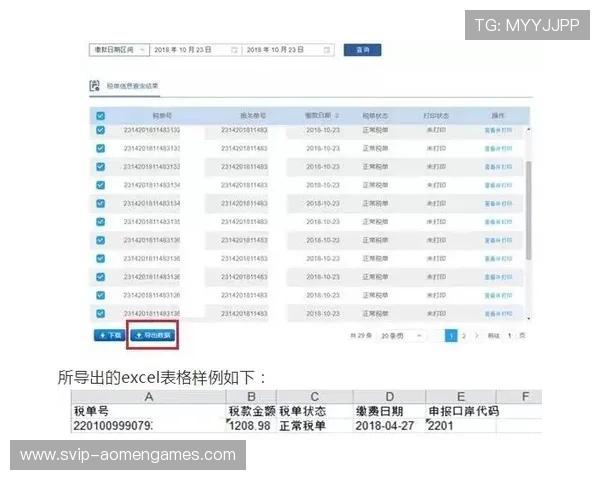Open the 缴款日期区间 dropdown
The width and height of the screenshot is (600, 480).
(119, 50)
